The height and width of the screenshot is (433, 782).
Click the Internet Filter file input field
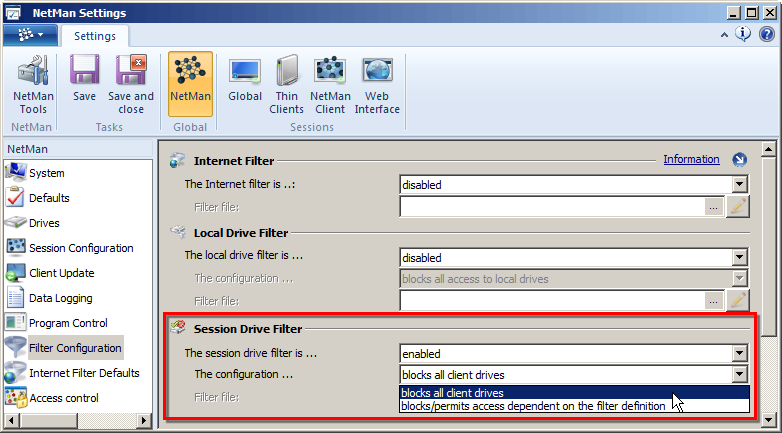pos(551,207)
